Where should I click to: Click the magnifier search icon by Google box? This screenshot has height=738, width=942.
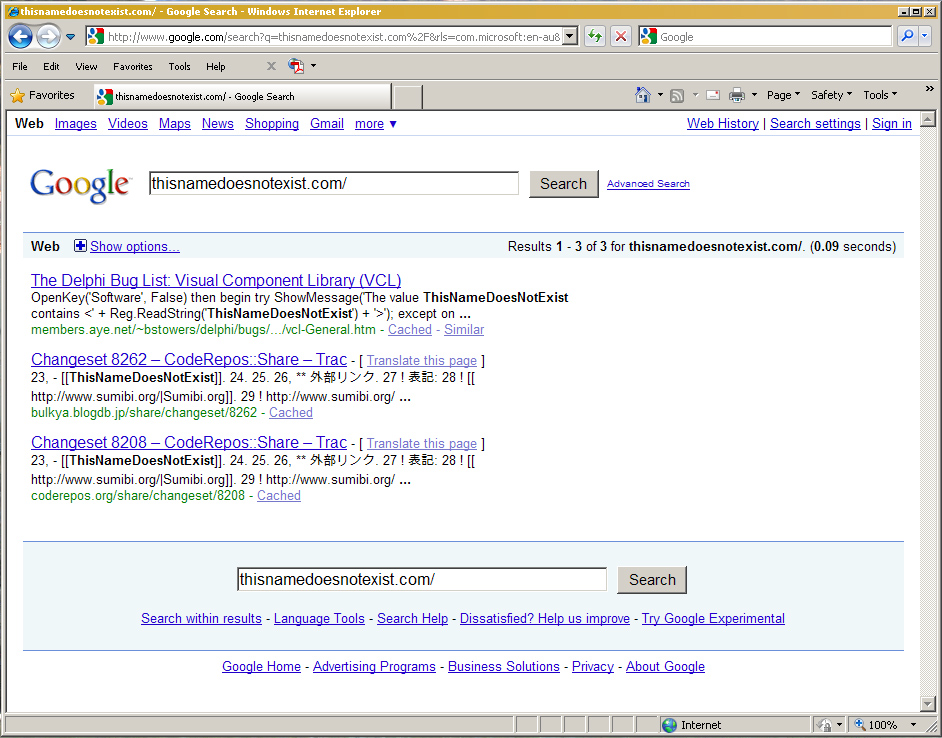point(906,37)
